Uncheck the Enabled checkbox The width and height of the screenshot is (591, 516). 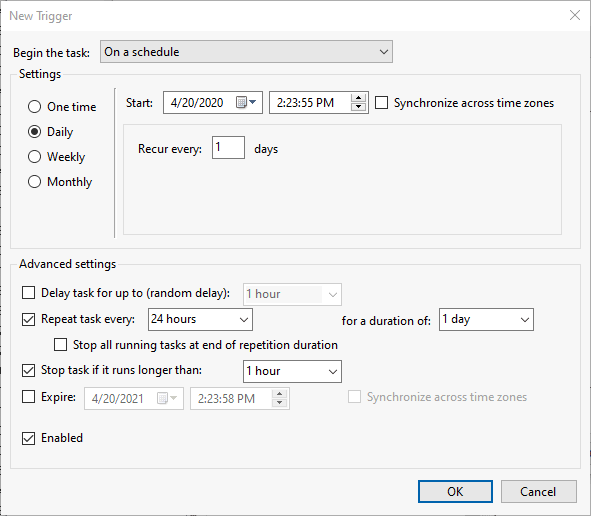click(29, 438)
